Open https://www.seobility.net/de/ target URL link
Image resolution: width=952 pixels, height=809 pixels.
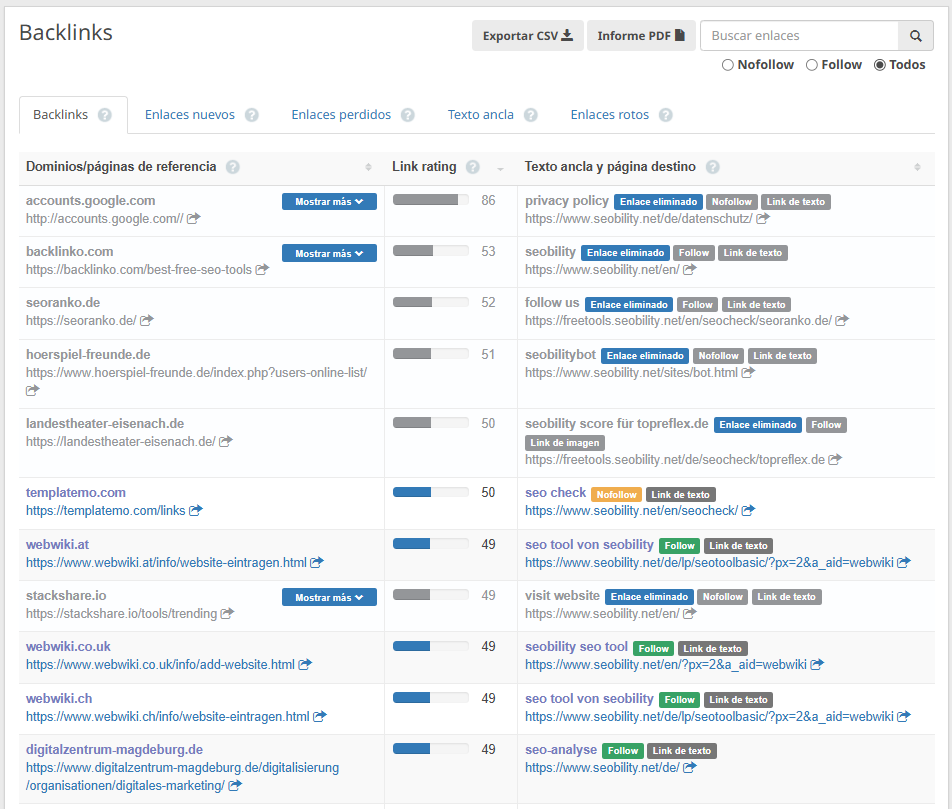(602, 768)
